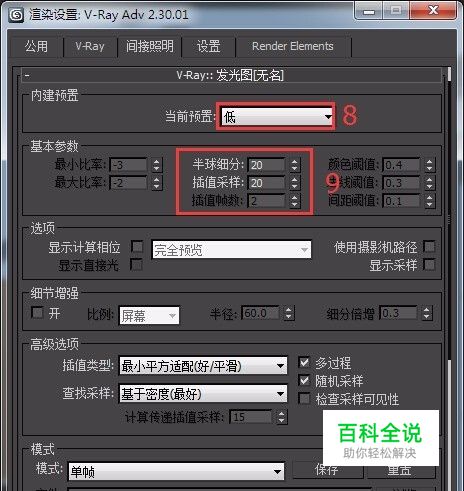464x491 pixels.
Task: Close the 渲染设置 window
Action: coord(433,11)
